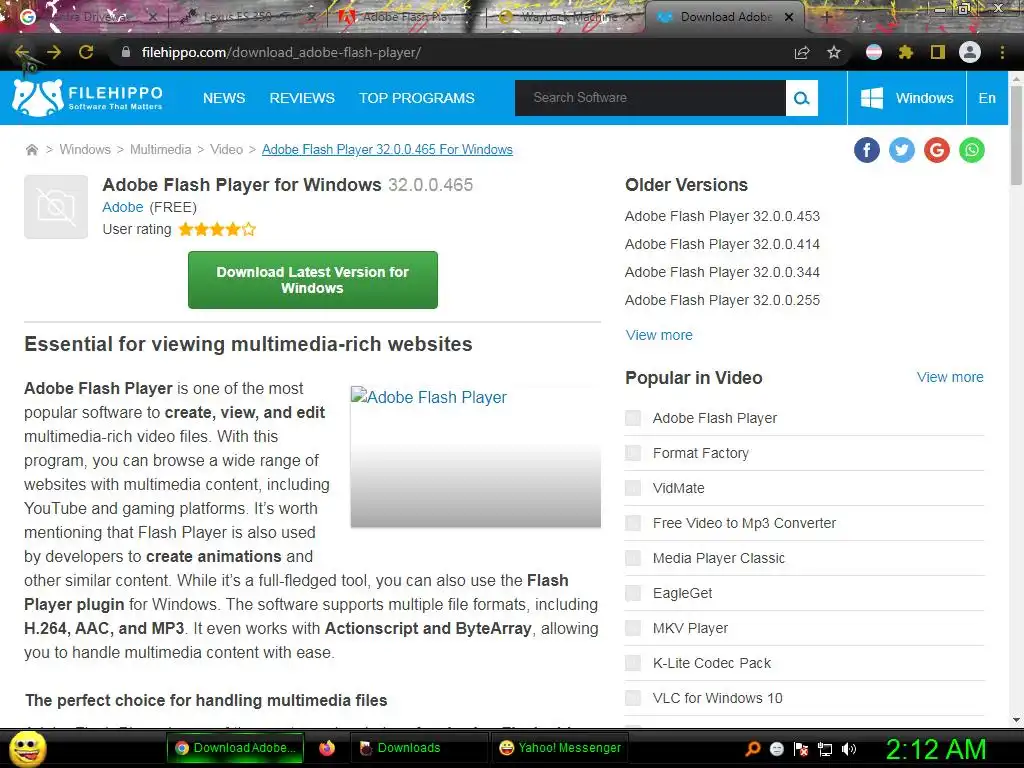Click View more beside Popular in Video

click(x=950, y=377)
